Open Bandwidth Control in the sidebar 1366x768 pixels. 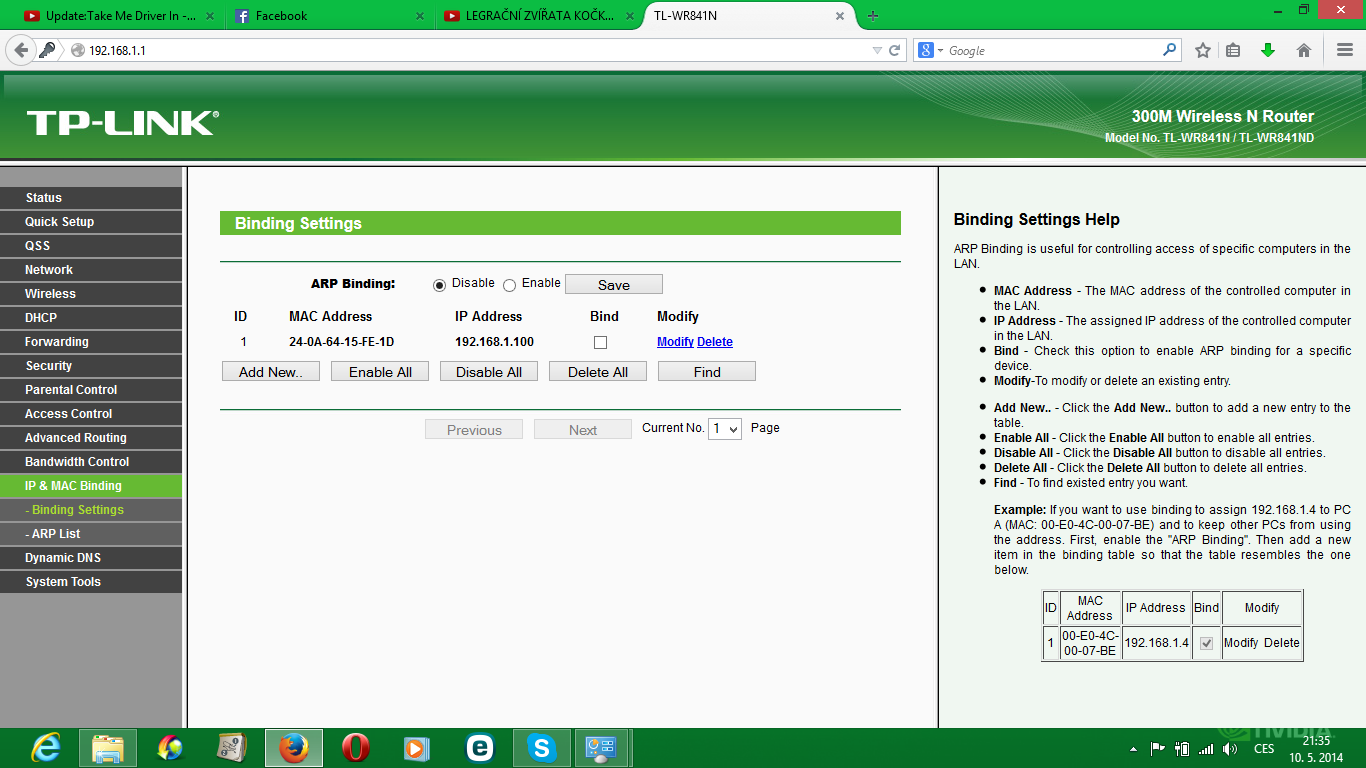coord(91,462)
